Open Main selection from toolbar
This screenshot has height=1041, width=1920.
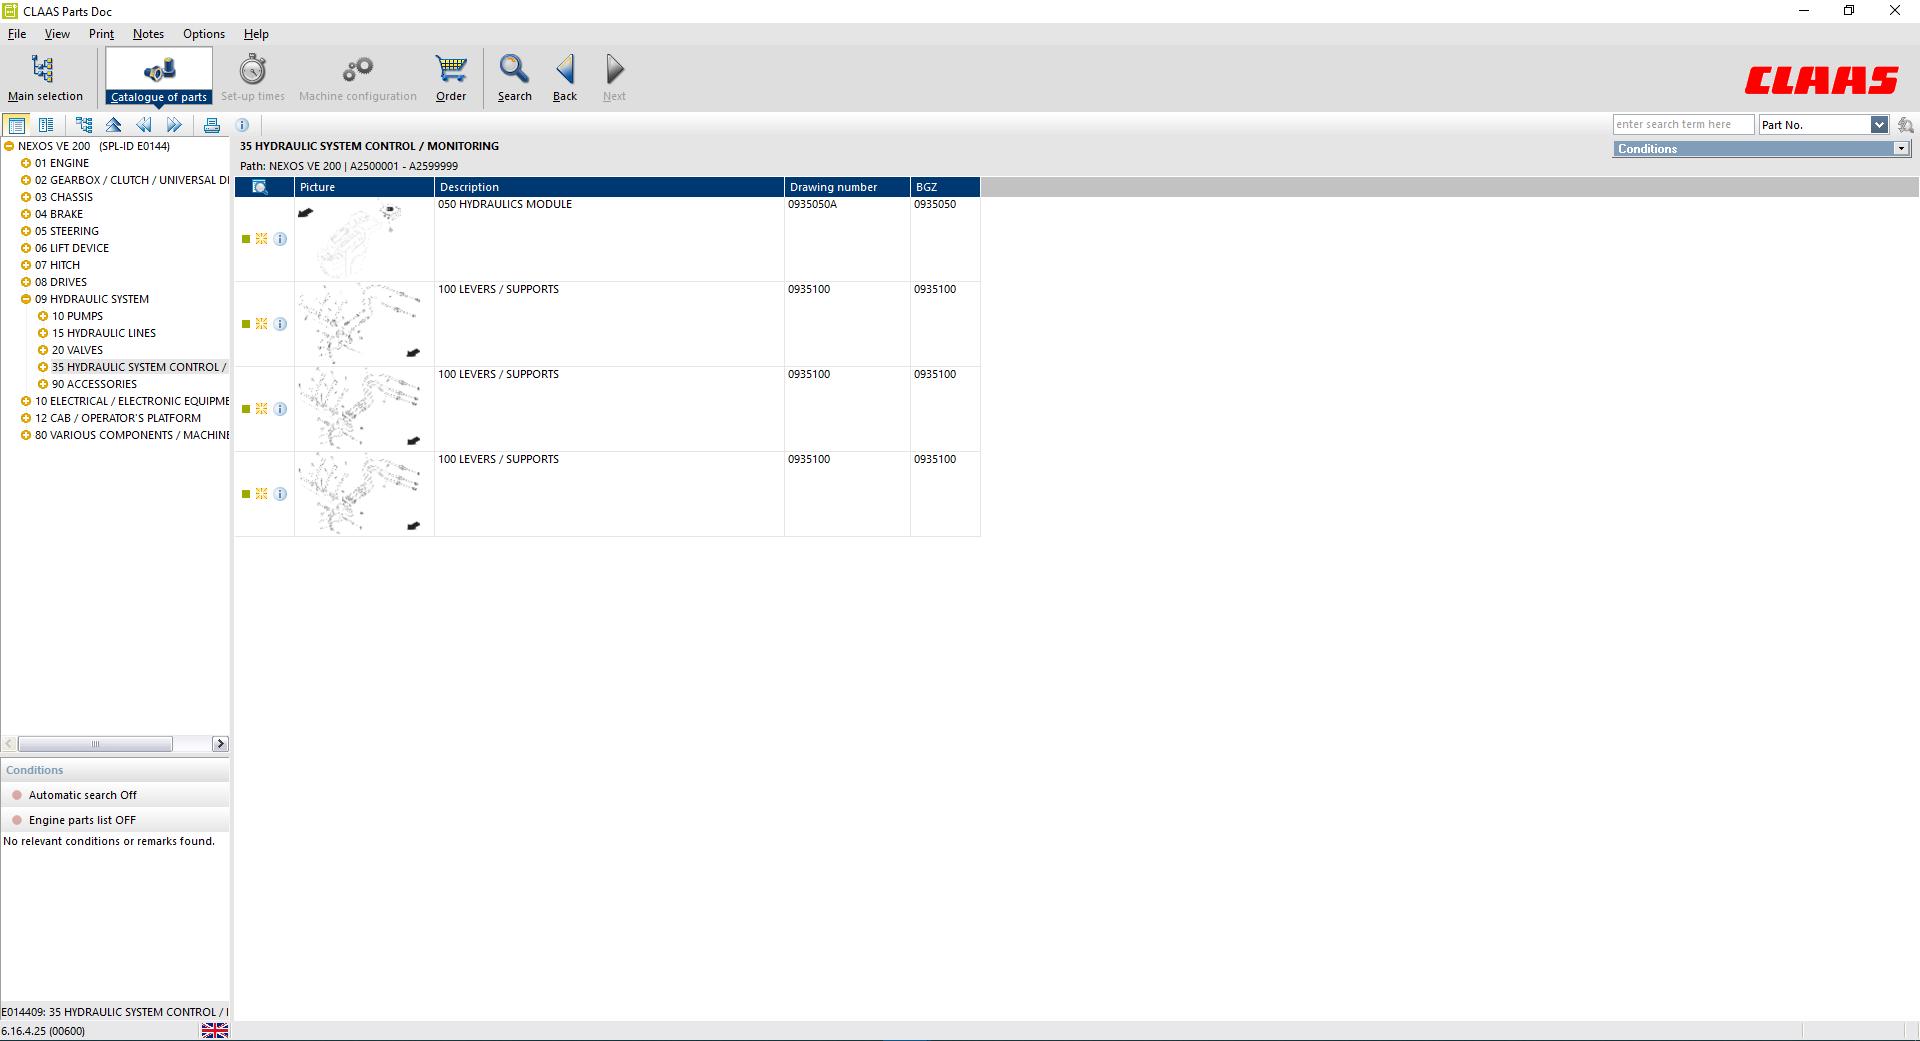click(45, 78)
